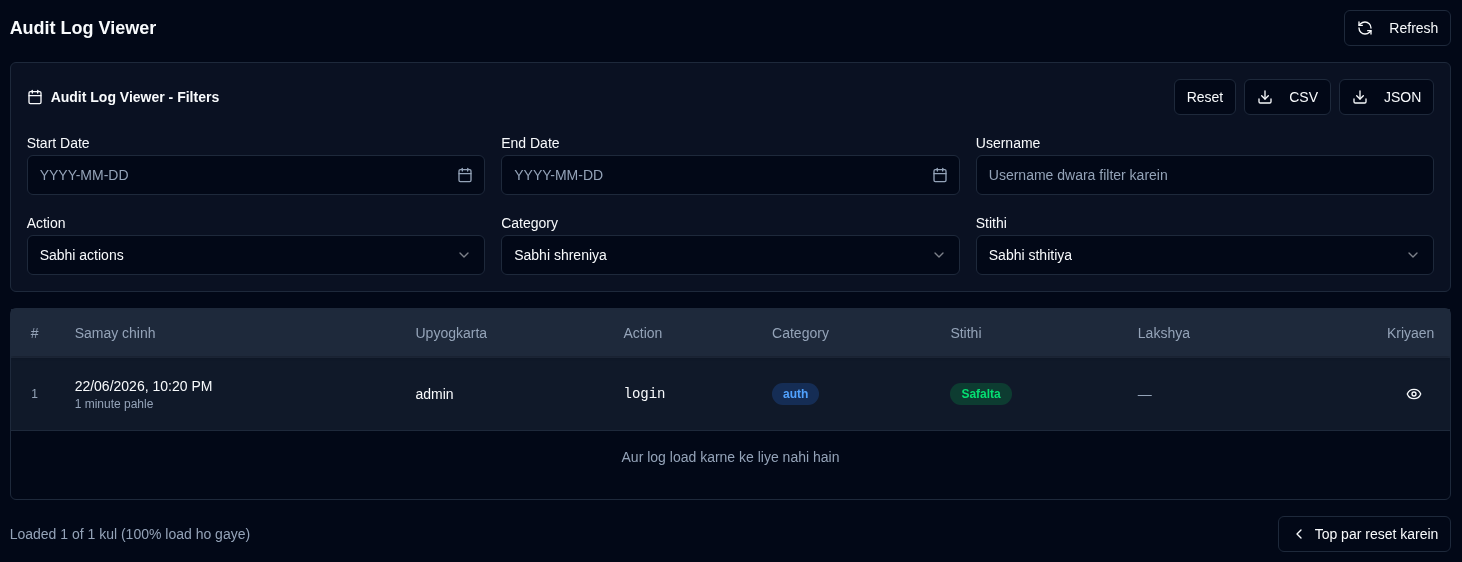Open the Start Date calendar picker icon
The width and height of the screenshot is (1462, 562).
pyautogui.click(x=465, y=175)
